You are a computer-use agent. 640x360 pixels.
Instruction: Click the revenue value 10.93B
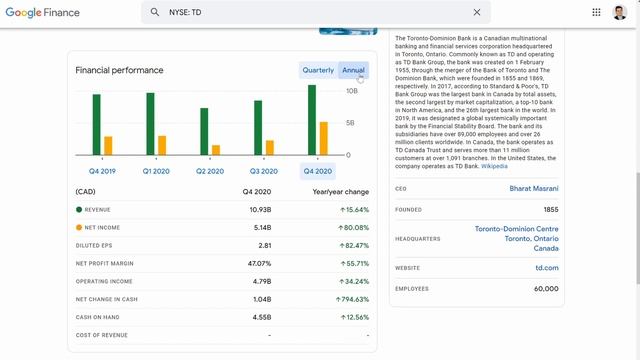coord(260,210)
